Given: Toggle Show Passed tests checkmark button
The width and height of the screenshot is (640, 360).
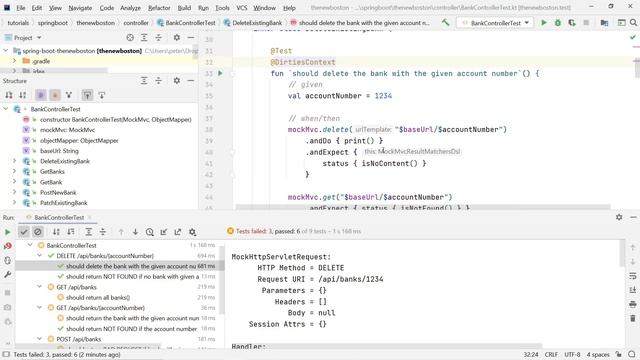Looking at the screenshot, I should [x=24, y=232].
